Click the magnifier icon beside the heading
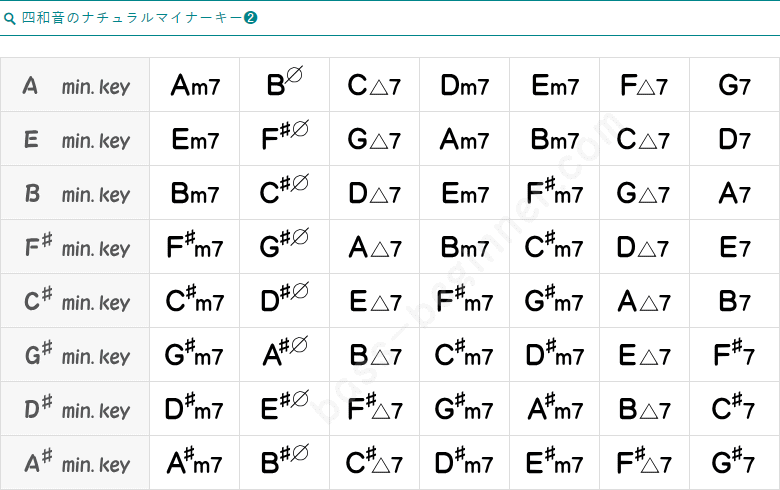The width and height of the screenshot is (780, 490). 10,18
